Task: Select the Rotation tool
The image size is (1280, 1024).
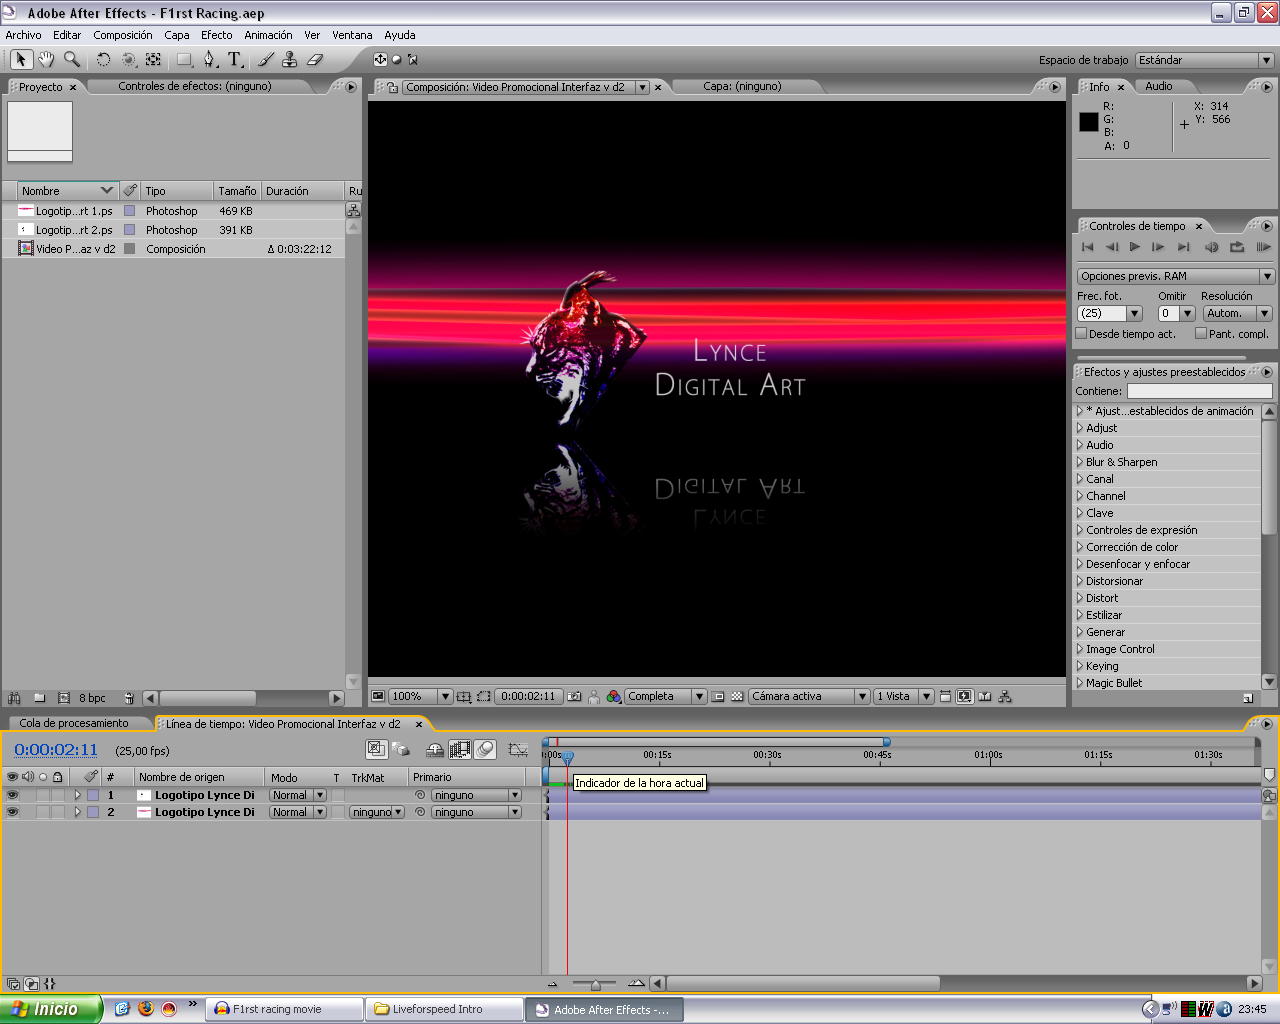Action: [103, 60]
